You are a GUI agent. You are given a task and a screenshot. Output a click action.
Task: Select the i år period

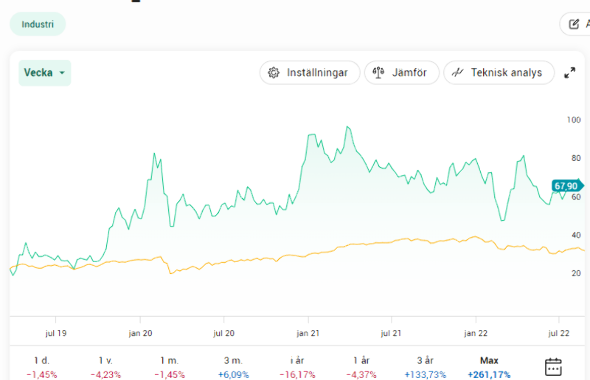(x=297, y=367)
